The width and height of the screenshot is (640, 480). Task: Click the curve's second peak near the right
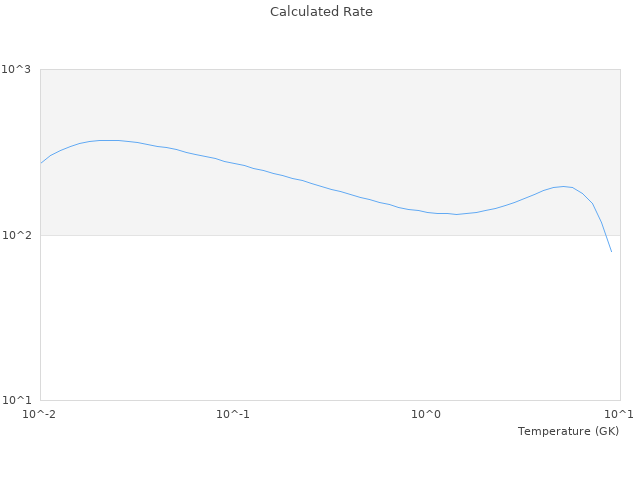click(565, 186)
